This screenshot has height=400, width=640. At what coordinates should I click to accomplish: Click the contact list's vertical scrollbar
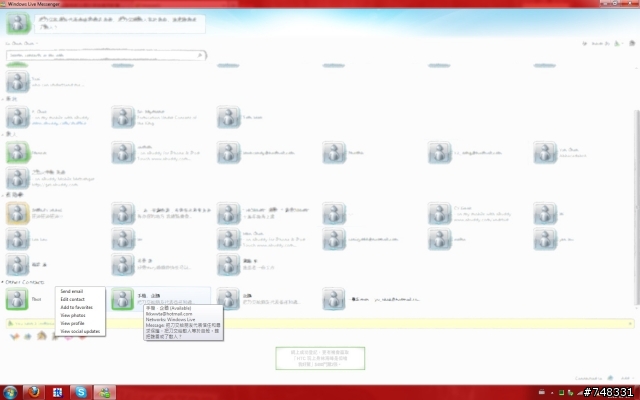click(636, 207)
